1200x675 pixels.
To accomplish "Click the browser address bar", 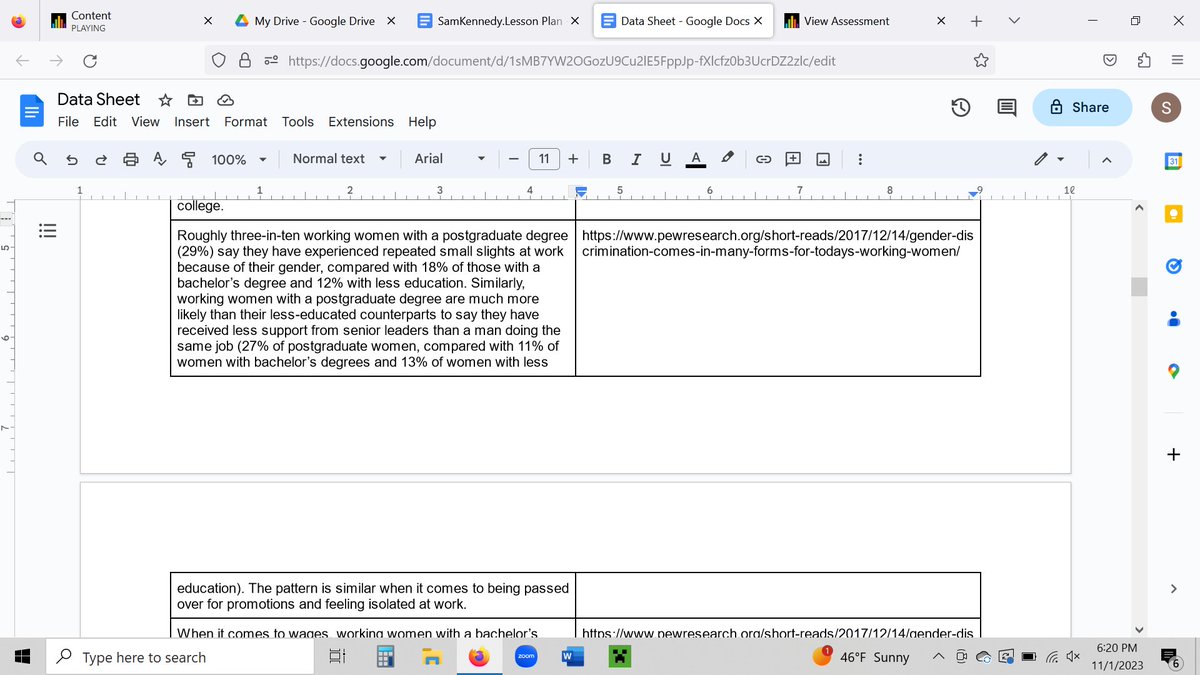I will (600, 61).
